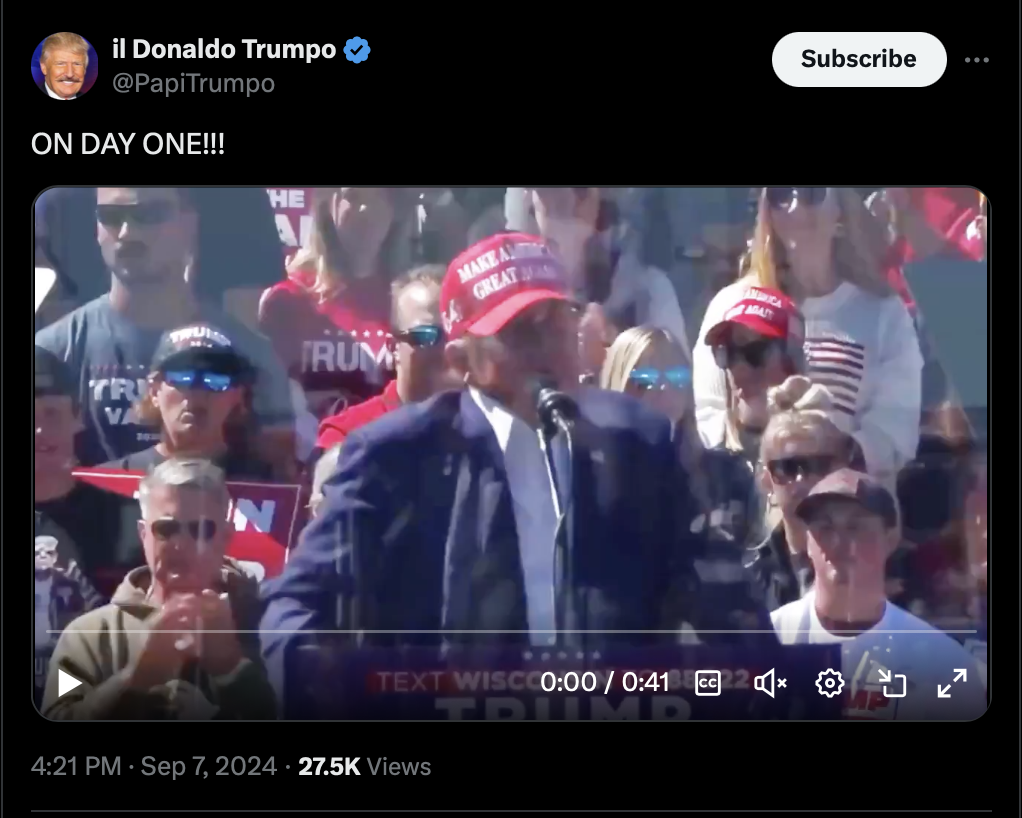Toggle closed captions CC icon

[708, 683]
